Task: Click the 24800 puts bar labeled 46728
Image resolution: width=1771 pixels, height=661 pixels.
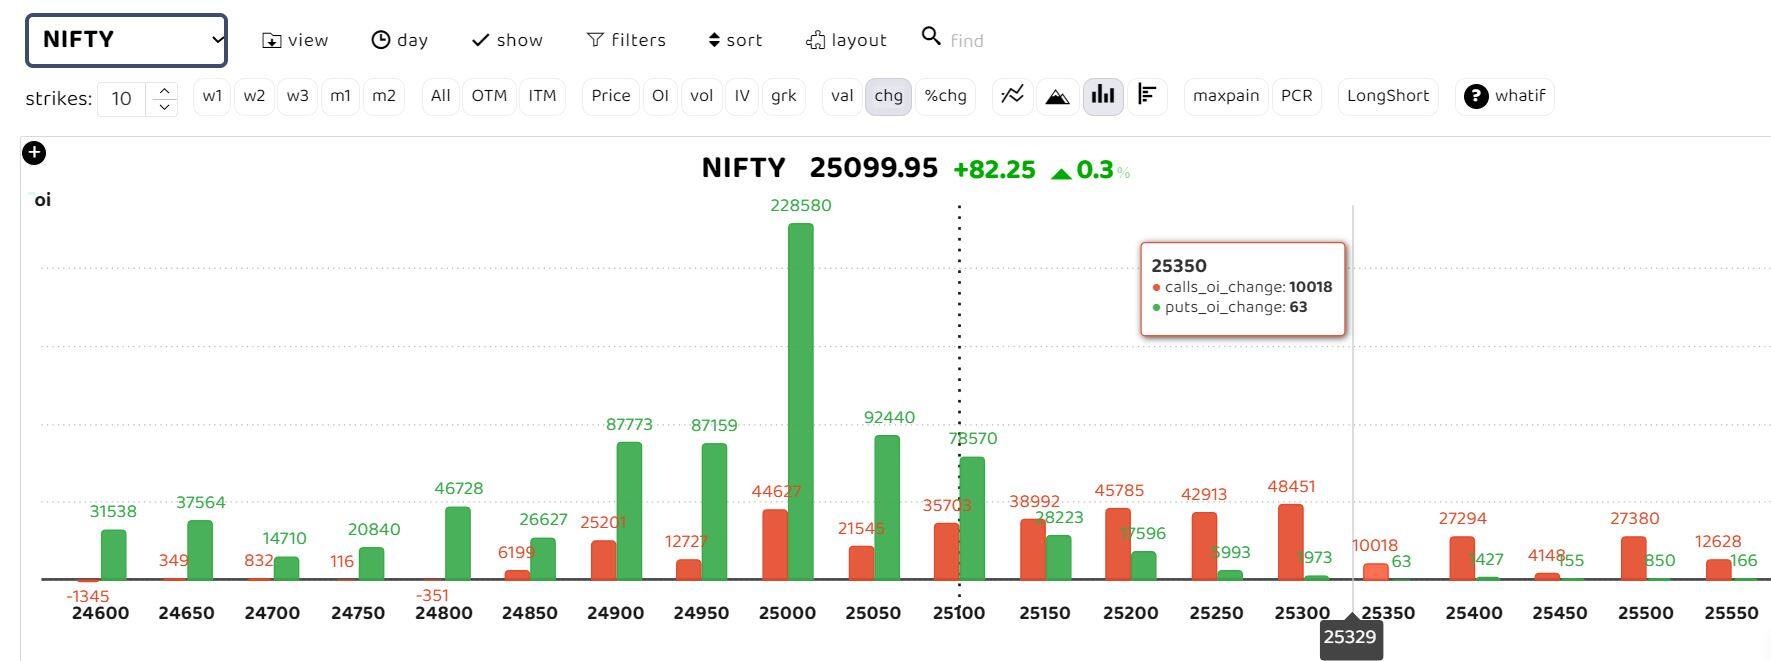Action: 458,543
